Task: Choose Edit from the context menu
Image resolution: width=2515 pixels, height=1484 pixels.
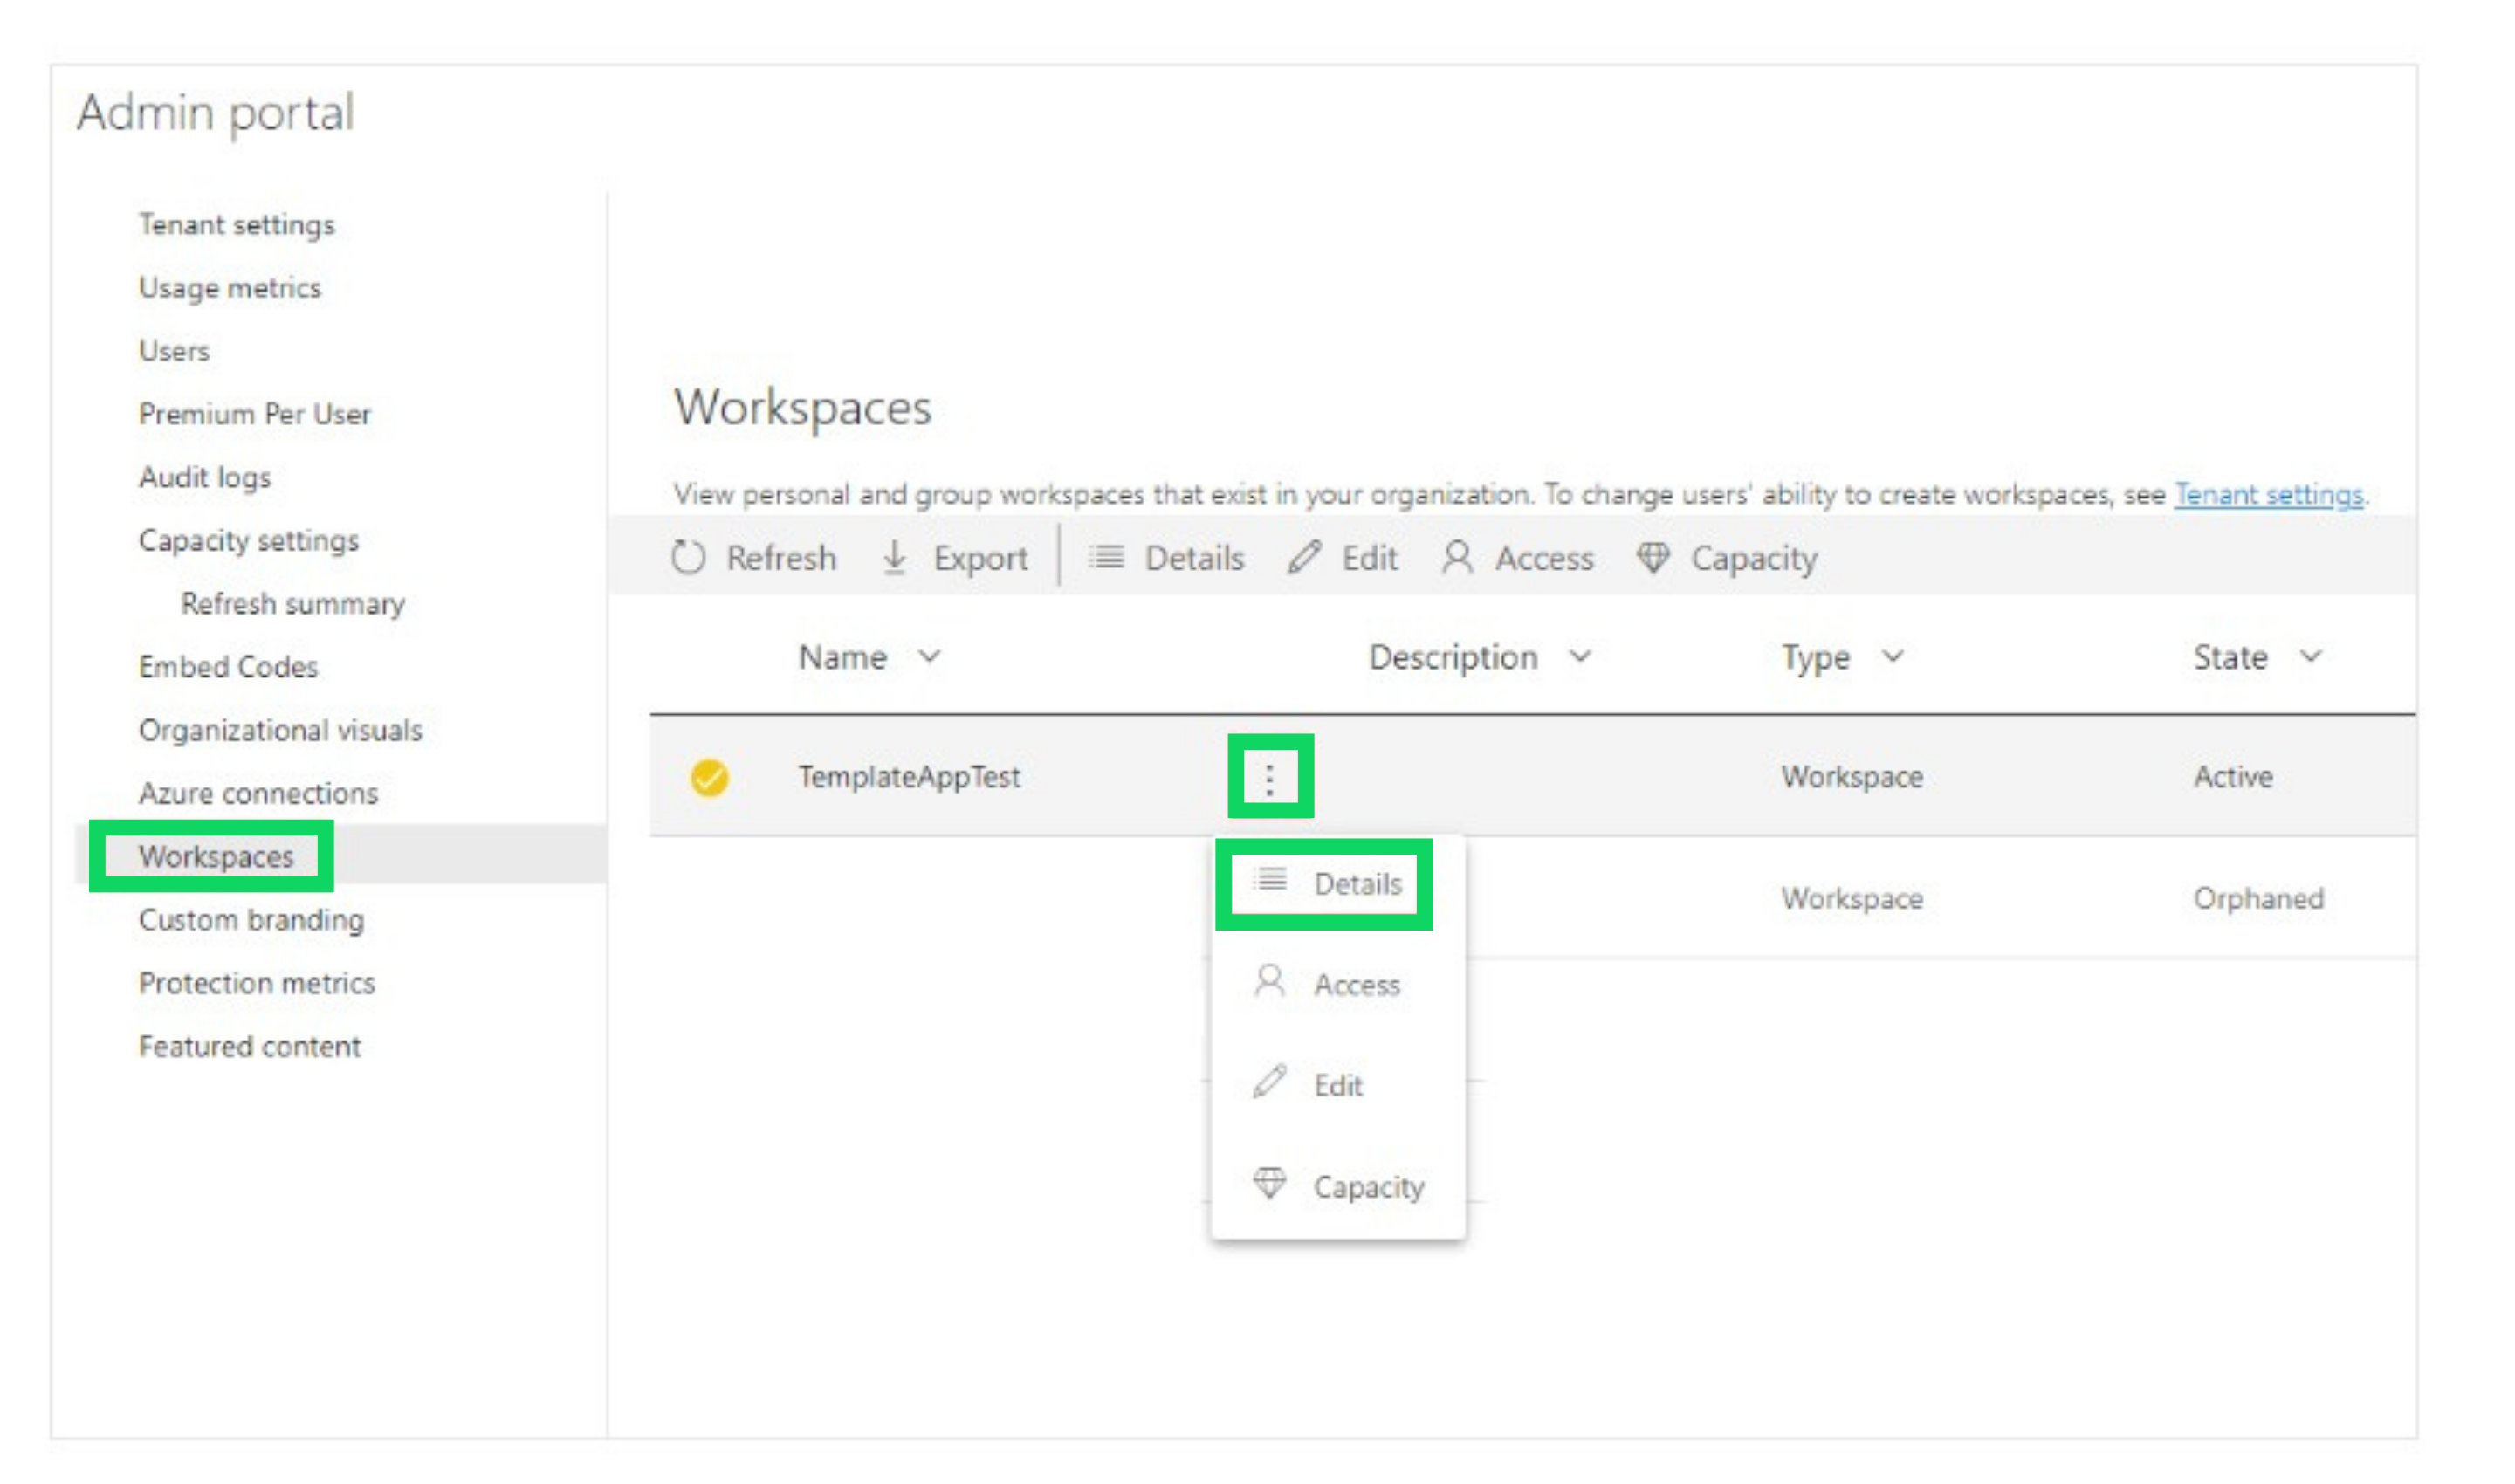Action: tap(1338, 1086)
